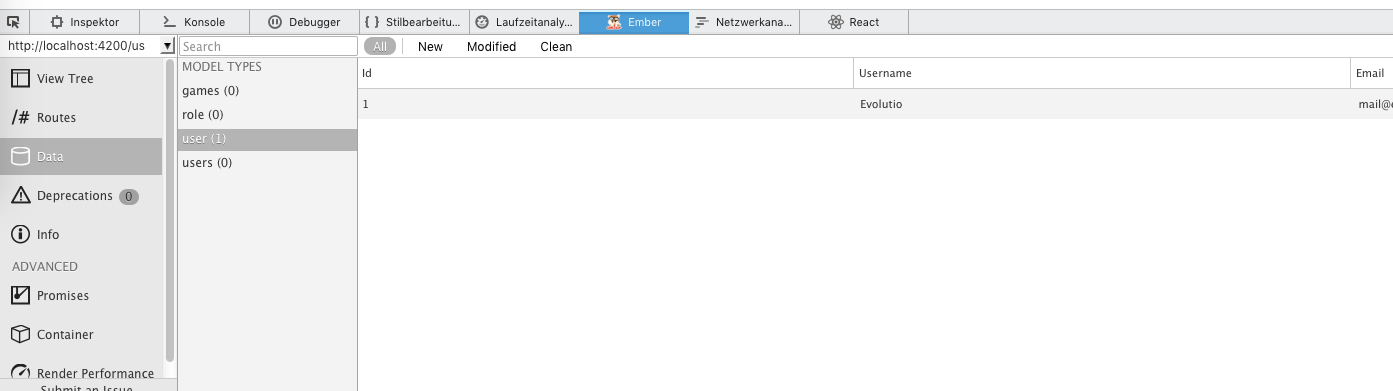Open Routes in sidebar

click(81, 118)
